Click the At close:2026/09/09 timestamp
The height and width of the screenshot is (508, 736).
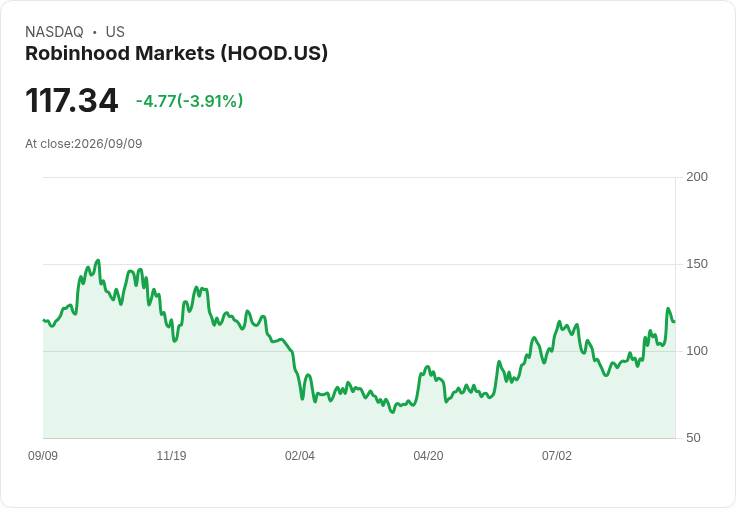coord(84,144)
